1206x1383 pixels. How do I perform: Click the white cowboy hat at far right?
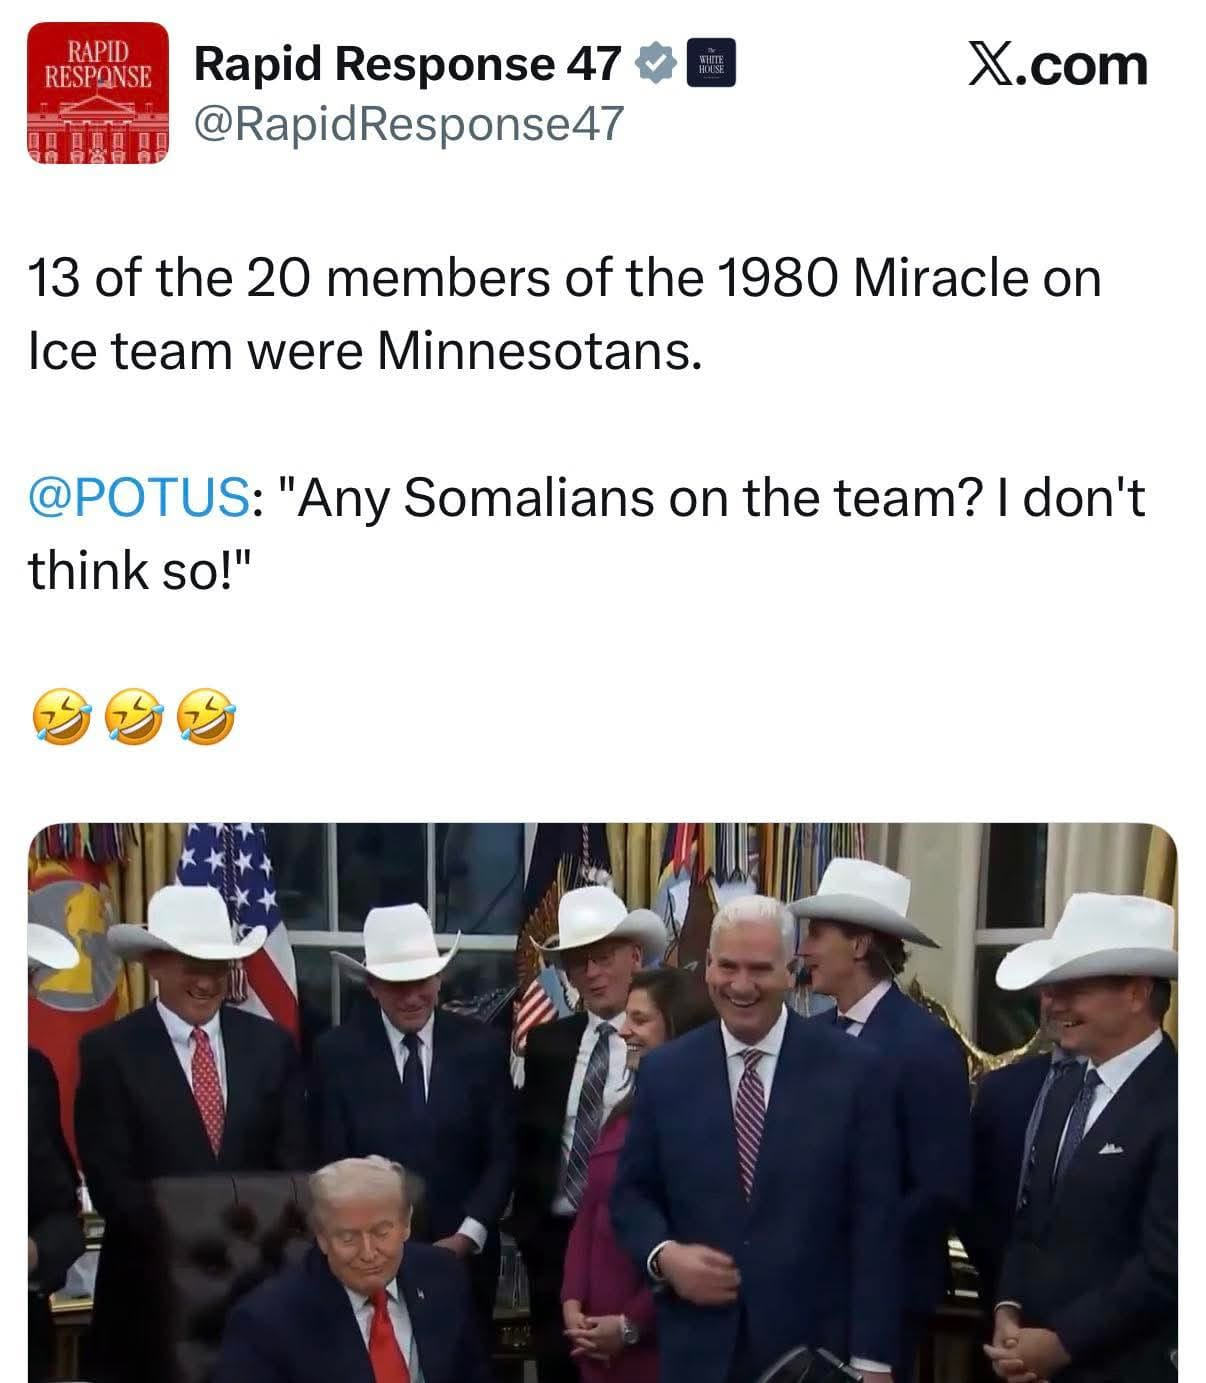tap(1090, 940)
